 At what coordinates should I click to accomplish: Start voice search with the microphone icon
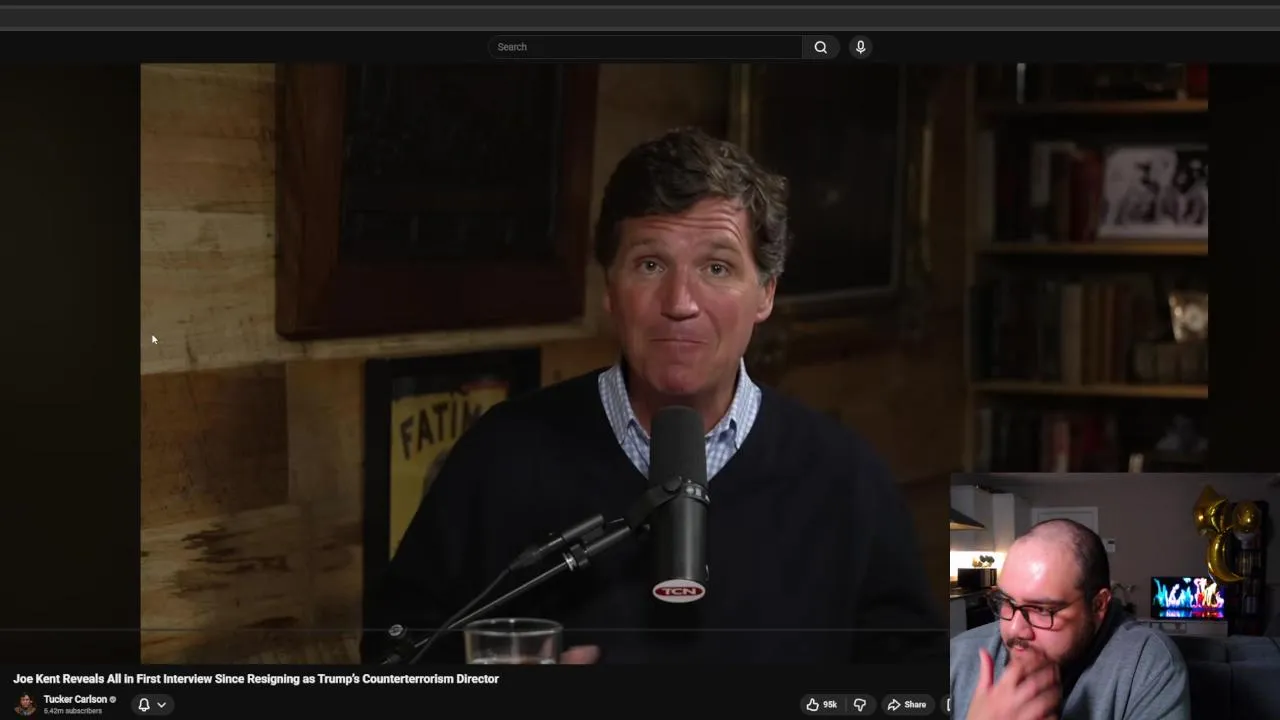point(860,47)
